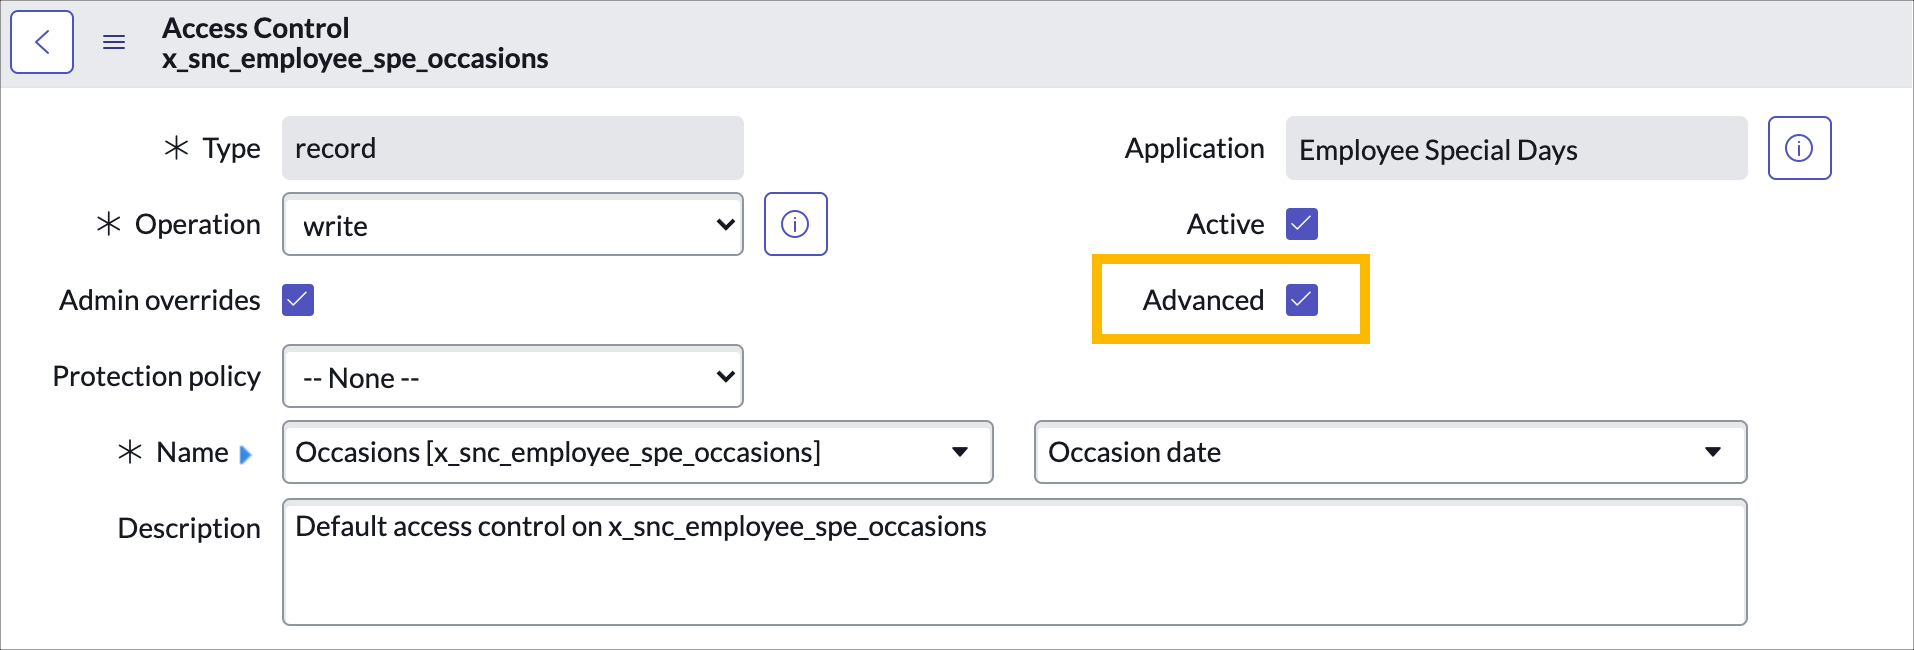The width and height of the screenshot is (1914, 650).
Task: Click the Type field label
Action: 231,148
